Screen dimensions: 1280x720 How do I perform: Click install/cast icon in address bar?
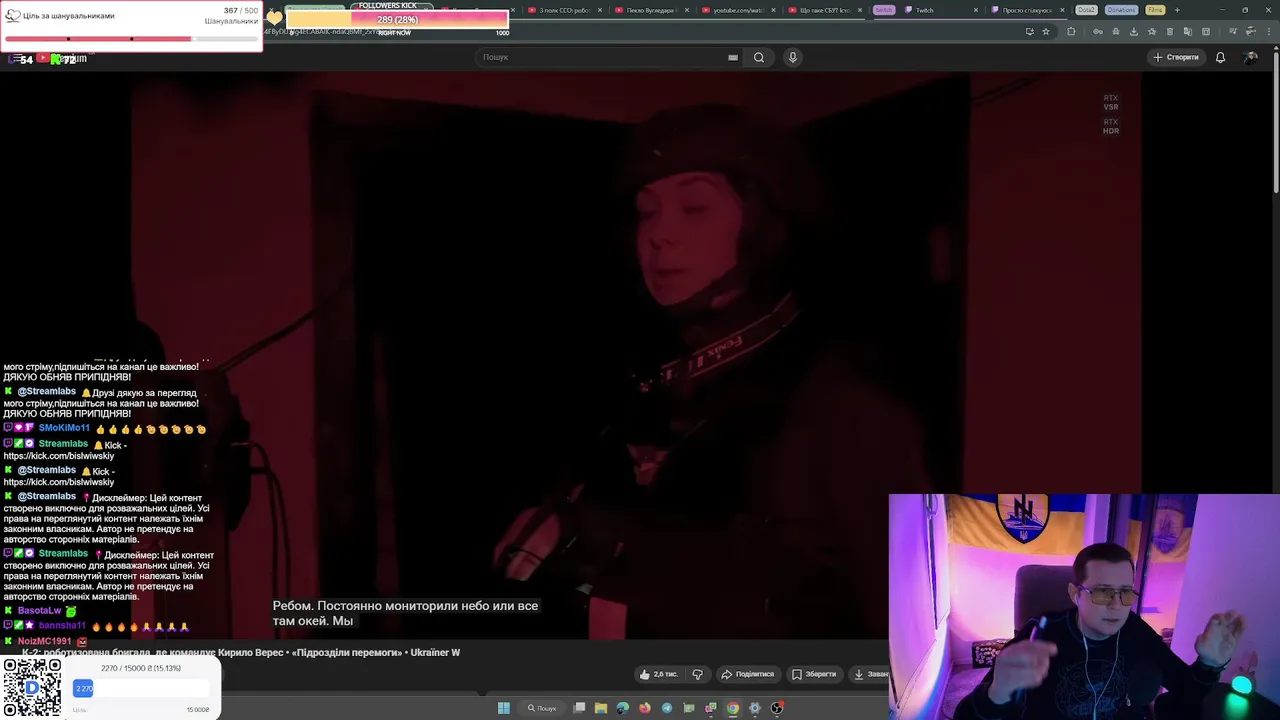[x=1029, y=31]
